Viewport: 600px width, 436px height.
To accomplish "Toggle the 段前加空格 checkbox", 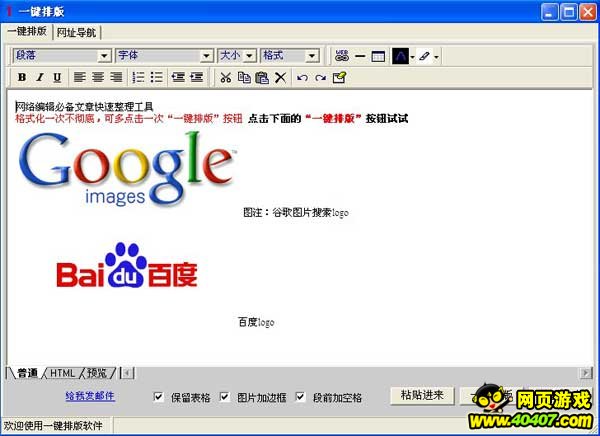I will click(300, 397).
